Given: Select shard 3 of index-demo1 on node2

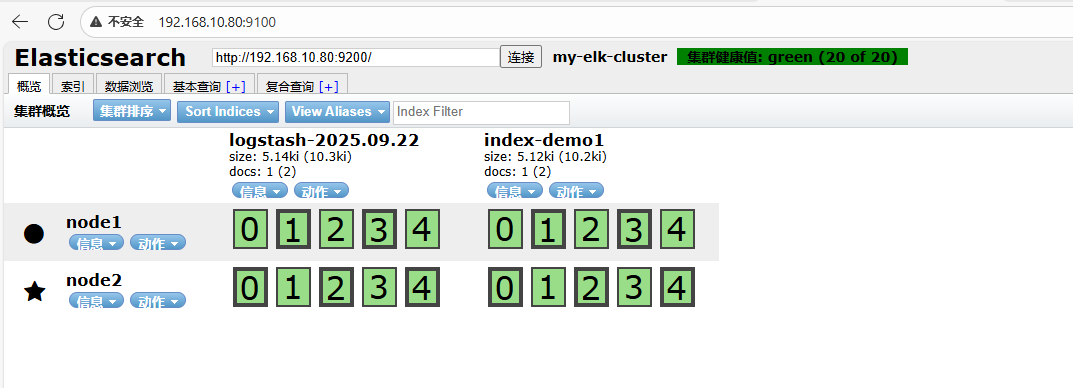Looking at the screenshot, I should coord(634,287).
